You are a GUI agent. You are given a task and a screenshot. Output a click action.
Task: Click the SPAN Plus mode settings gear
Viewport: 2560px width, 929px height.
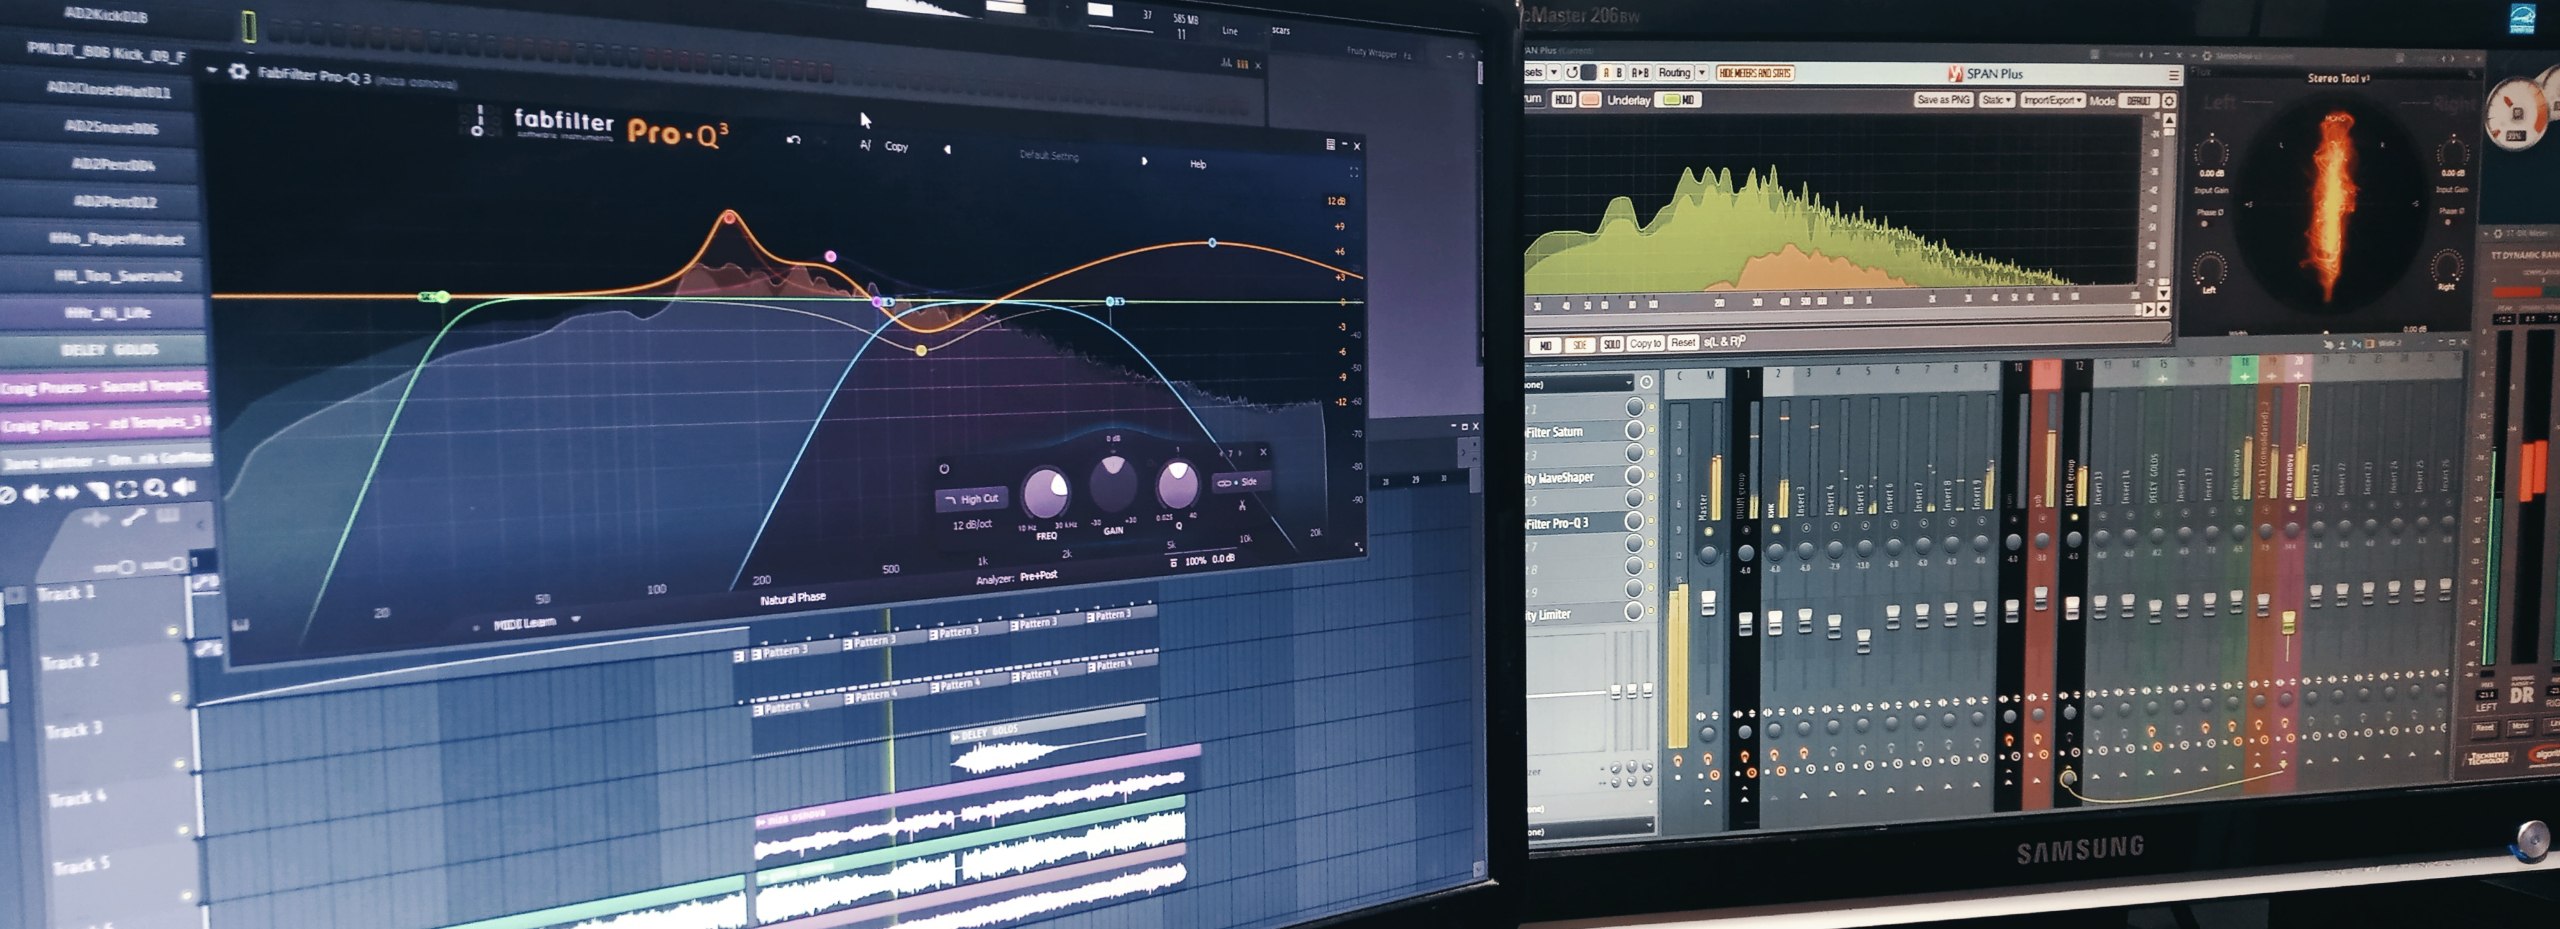click(2168, 101)
